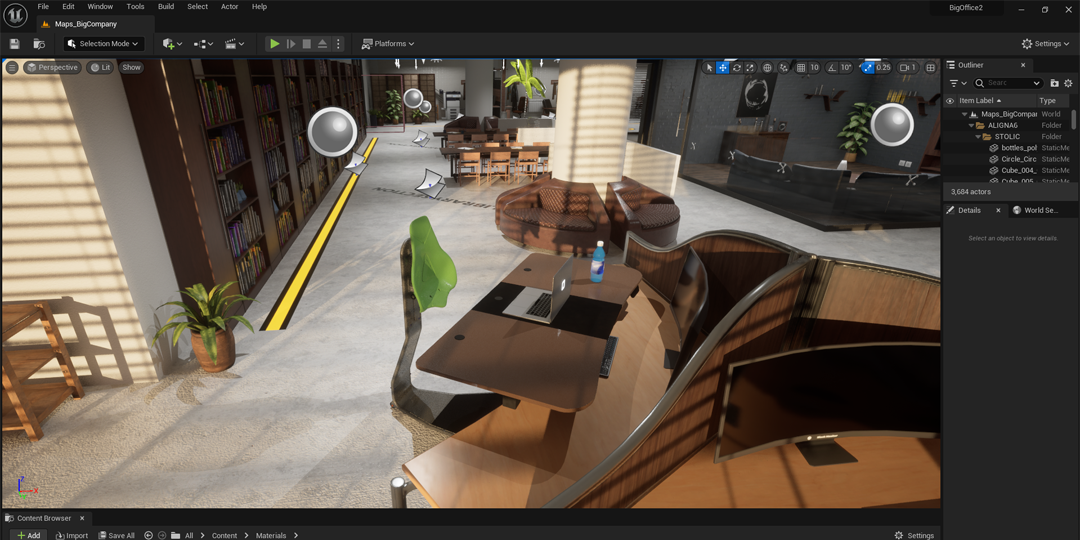Toggle grid snapping in the viewport

pyautogui.click(x=801, y=68)
